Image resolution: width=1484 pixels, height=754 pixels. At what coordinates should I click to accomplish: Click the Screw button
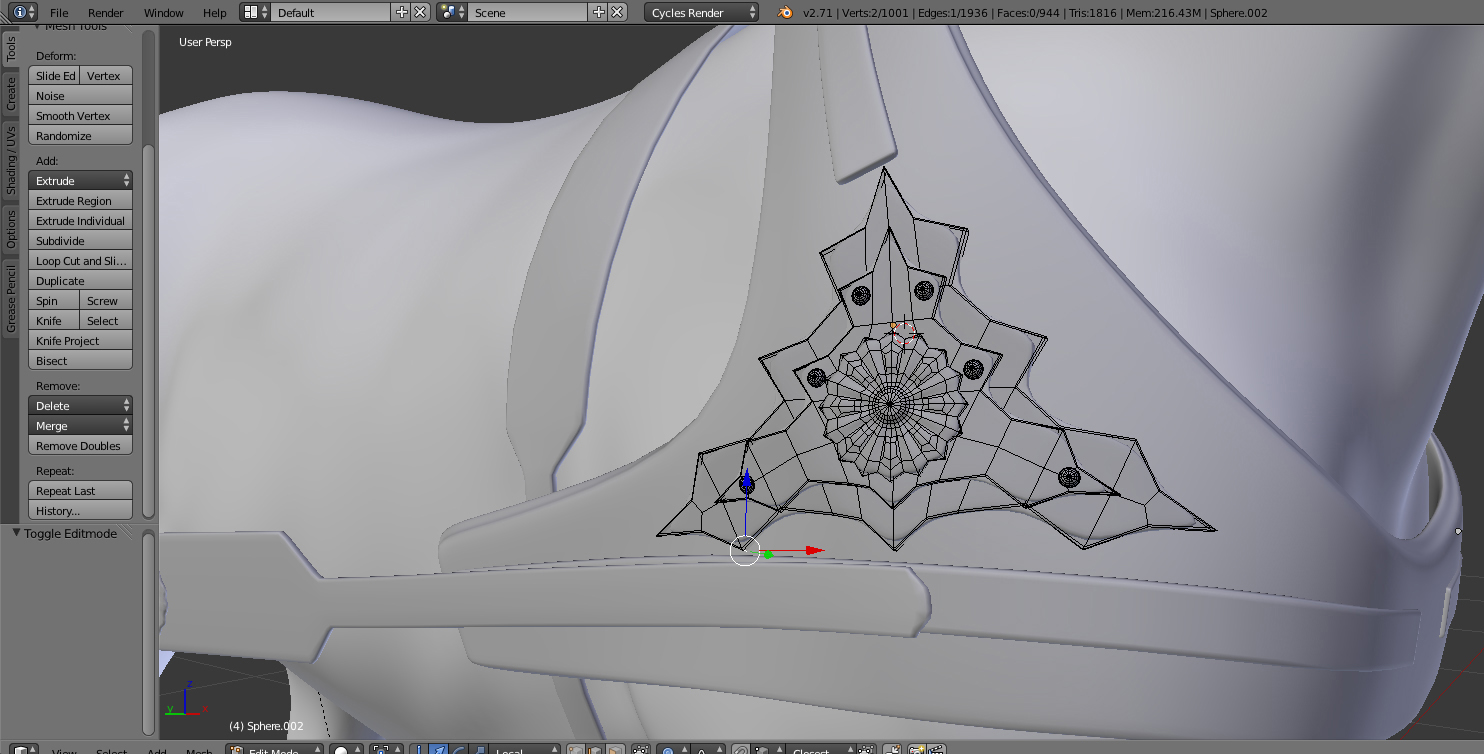tap(106, 300)
